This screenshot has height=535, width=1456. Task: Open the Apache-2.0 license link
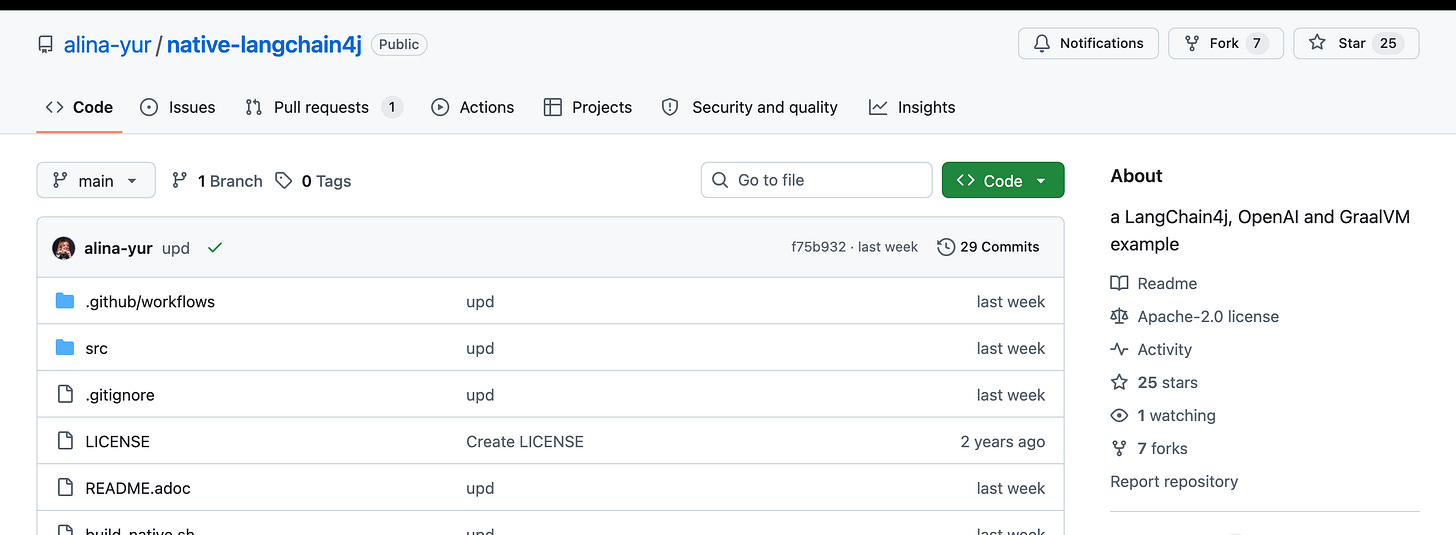pyautogui.click(x=1195, y=317)
